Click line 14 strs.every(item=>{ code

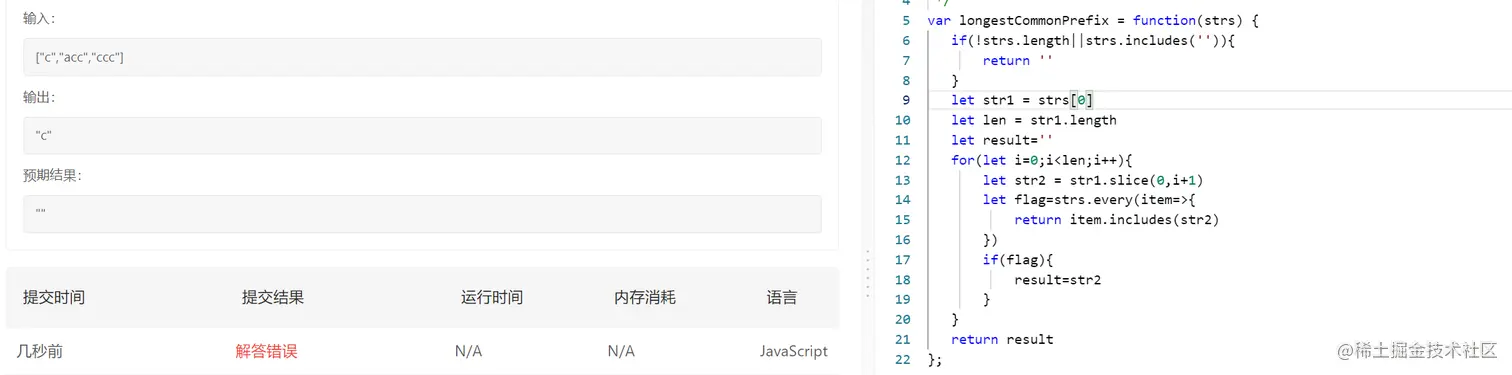[1089, 200]
